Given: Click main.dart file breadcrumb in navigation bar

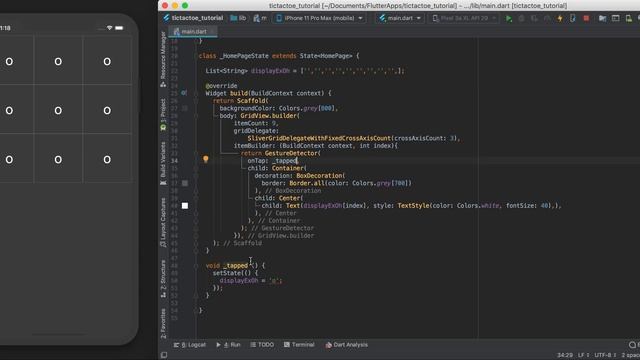Looking at the screenshot, I should click(260, 18).
